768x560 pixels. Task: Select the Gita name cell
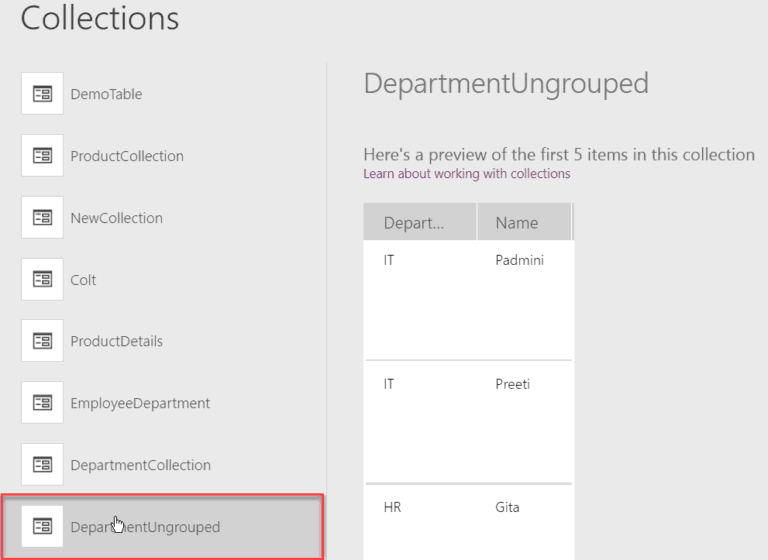click(x=507, y=507)
